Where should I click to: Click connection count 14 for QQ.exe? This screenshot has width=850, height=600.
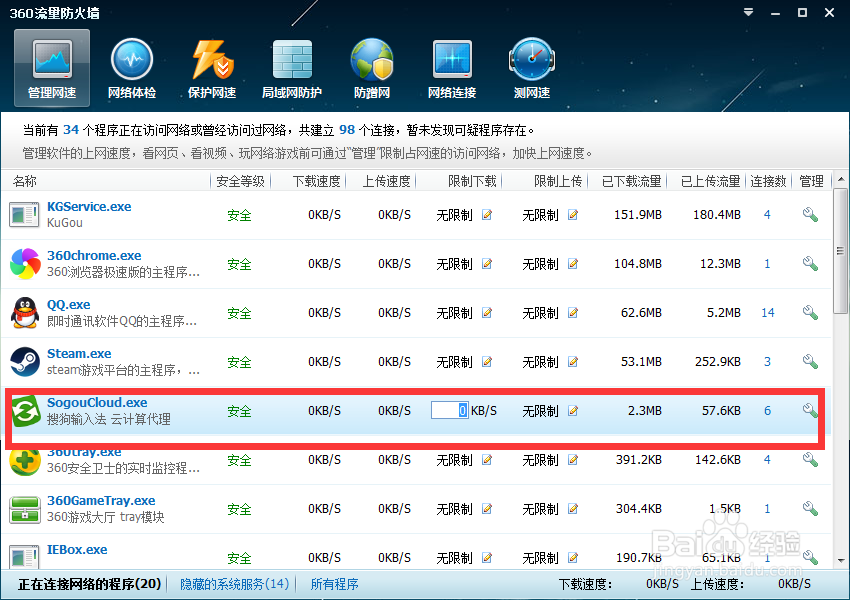(x=768, y=313)
